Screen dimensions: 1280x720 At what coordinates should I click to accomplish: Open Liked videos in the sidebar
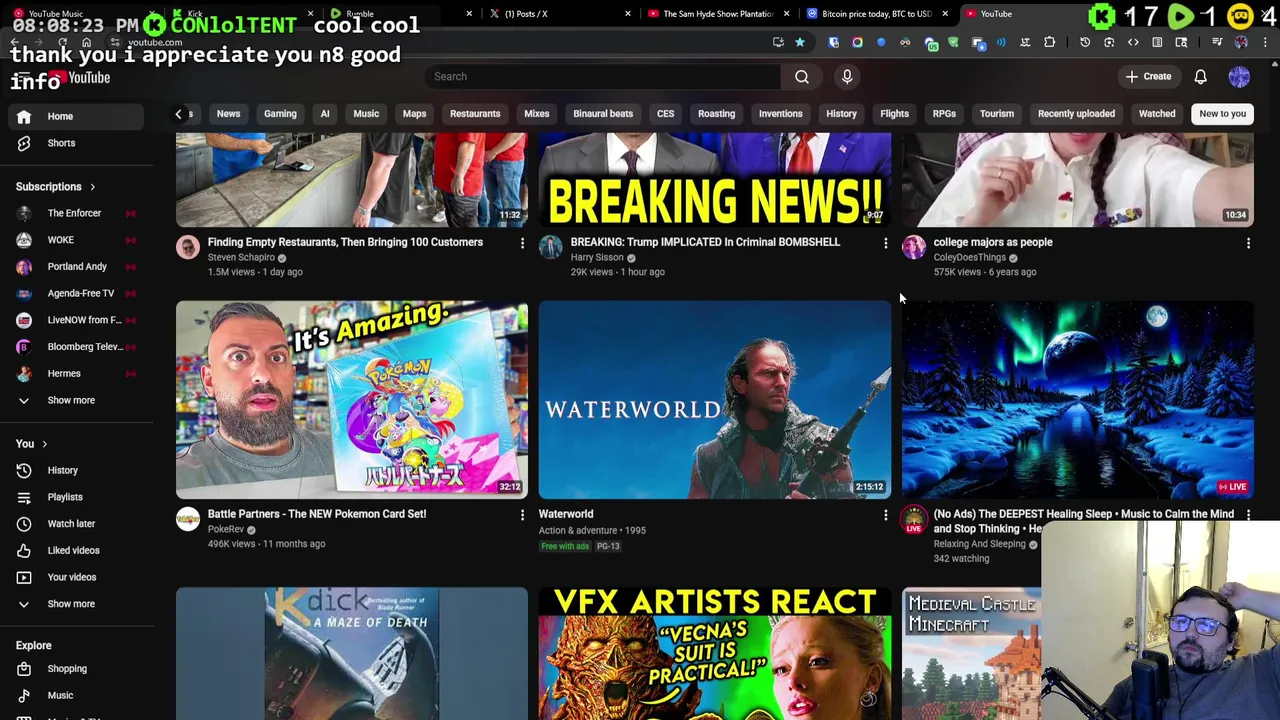77,550
